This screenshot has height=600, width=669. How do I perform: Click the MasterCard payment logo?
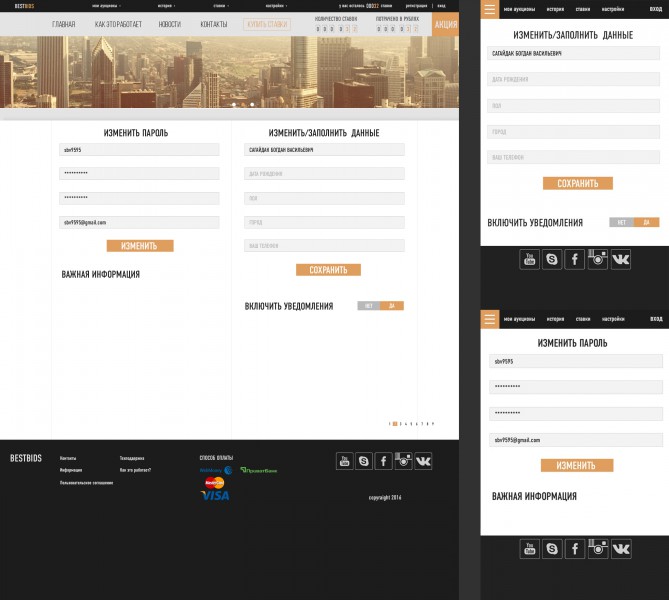[215, 483]
